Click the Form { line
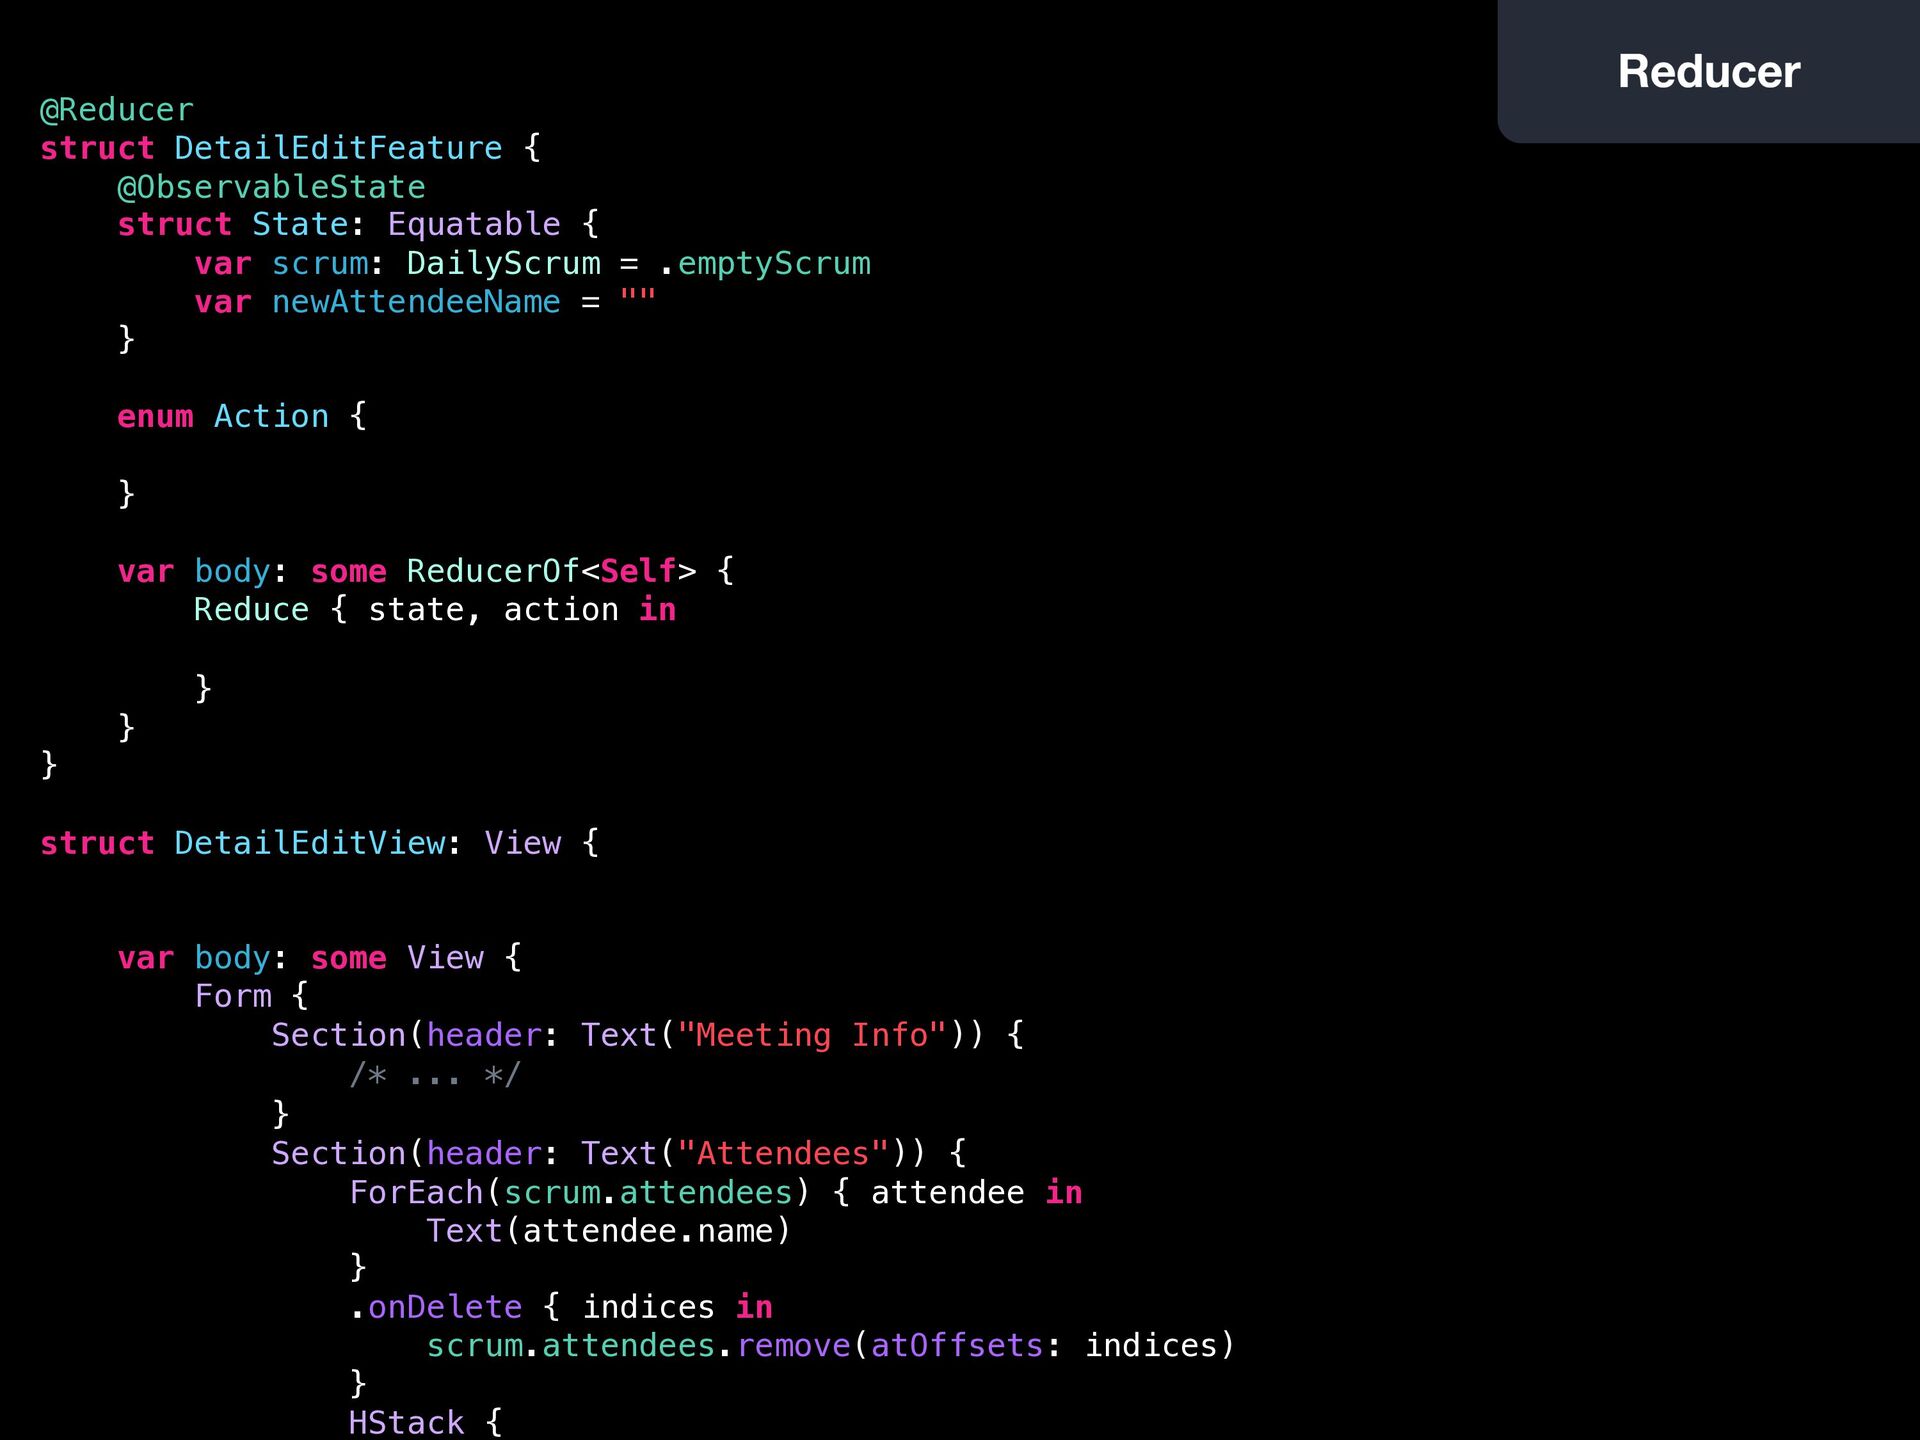Viewport: 1920px width, 1440px height. (x=251, y=997)
